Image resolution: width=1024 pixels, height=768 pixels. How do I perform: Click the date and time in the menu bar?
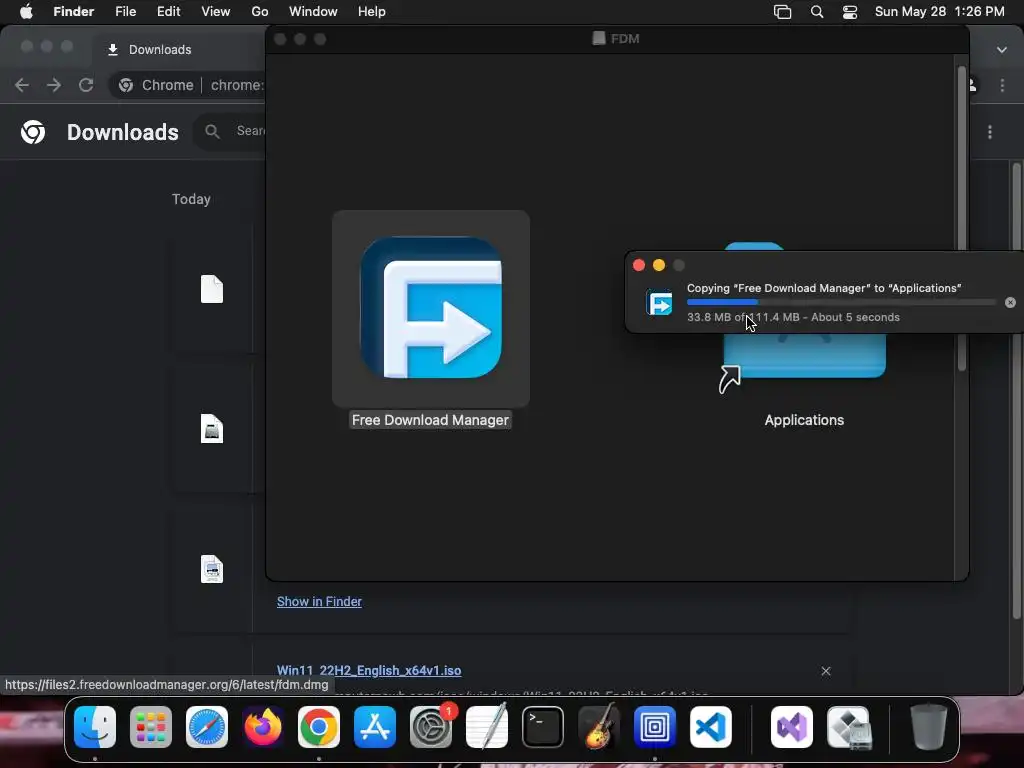point(939,12)
